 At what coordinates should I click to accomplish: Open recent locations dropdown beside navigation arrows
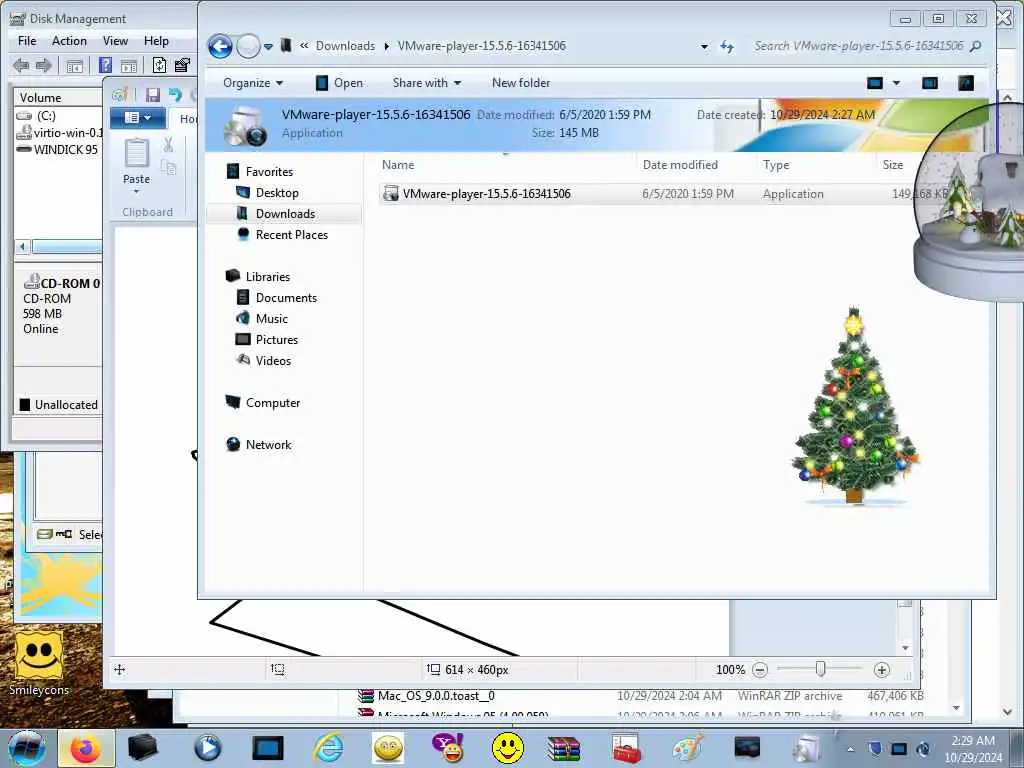click(268, 46)
